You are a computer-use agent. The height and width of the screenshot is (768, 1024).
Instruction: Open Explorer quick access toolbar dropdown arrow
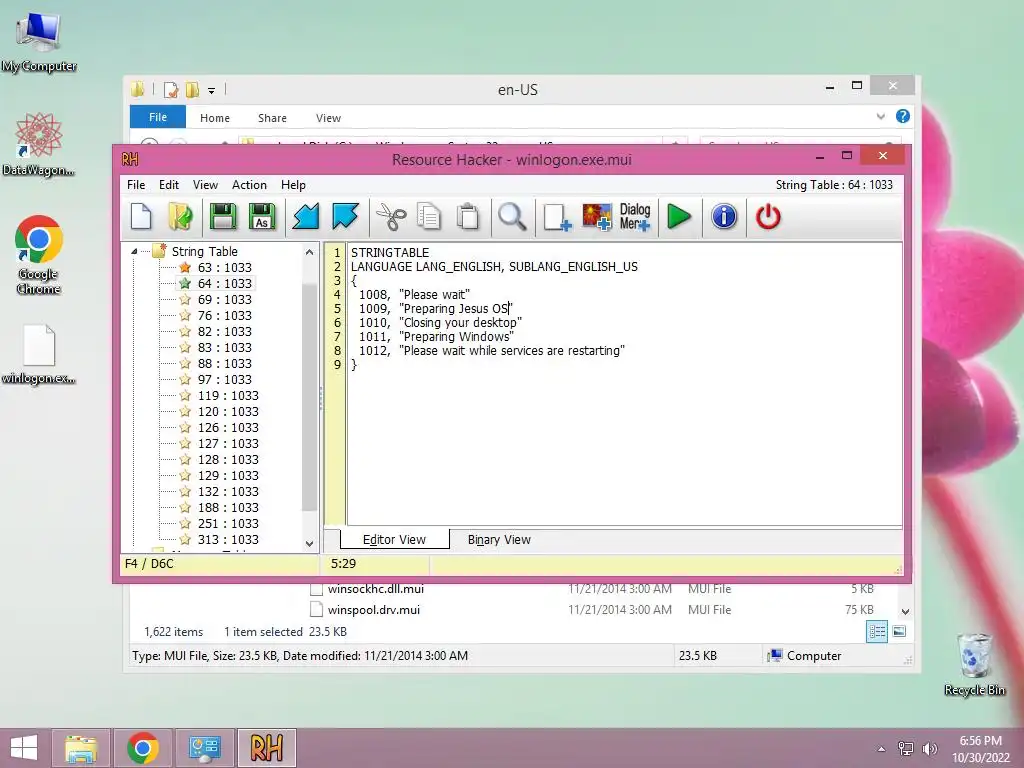(212, 91)
